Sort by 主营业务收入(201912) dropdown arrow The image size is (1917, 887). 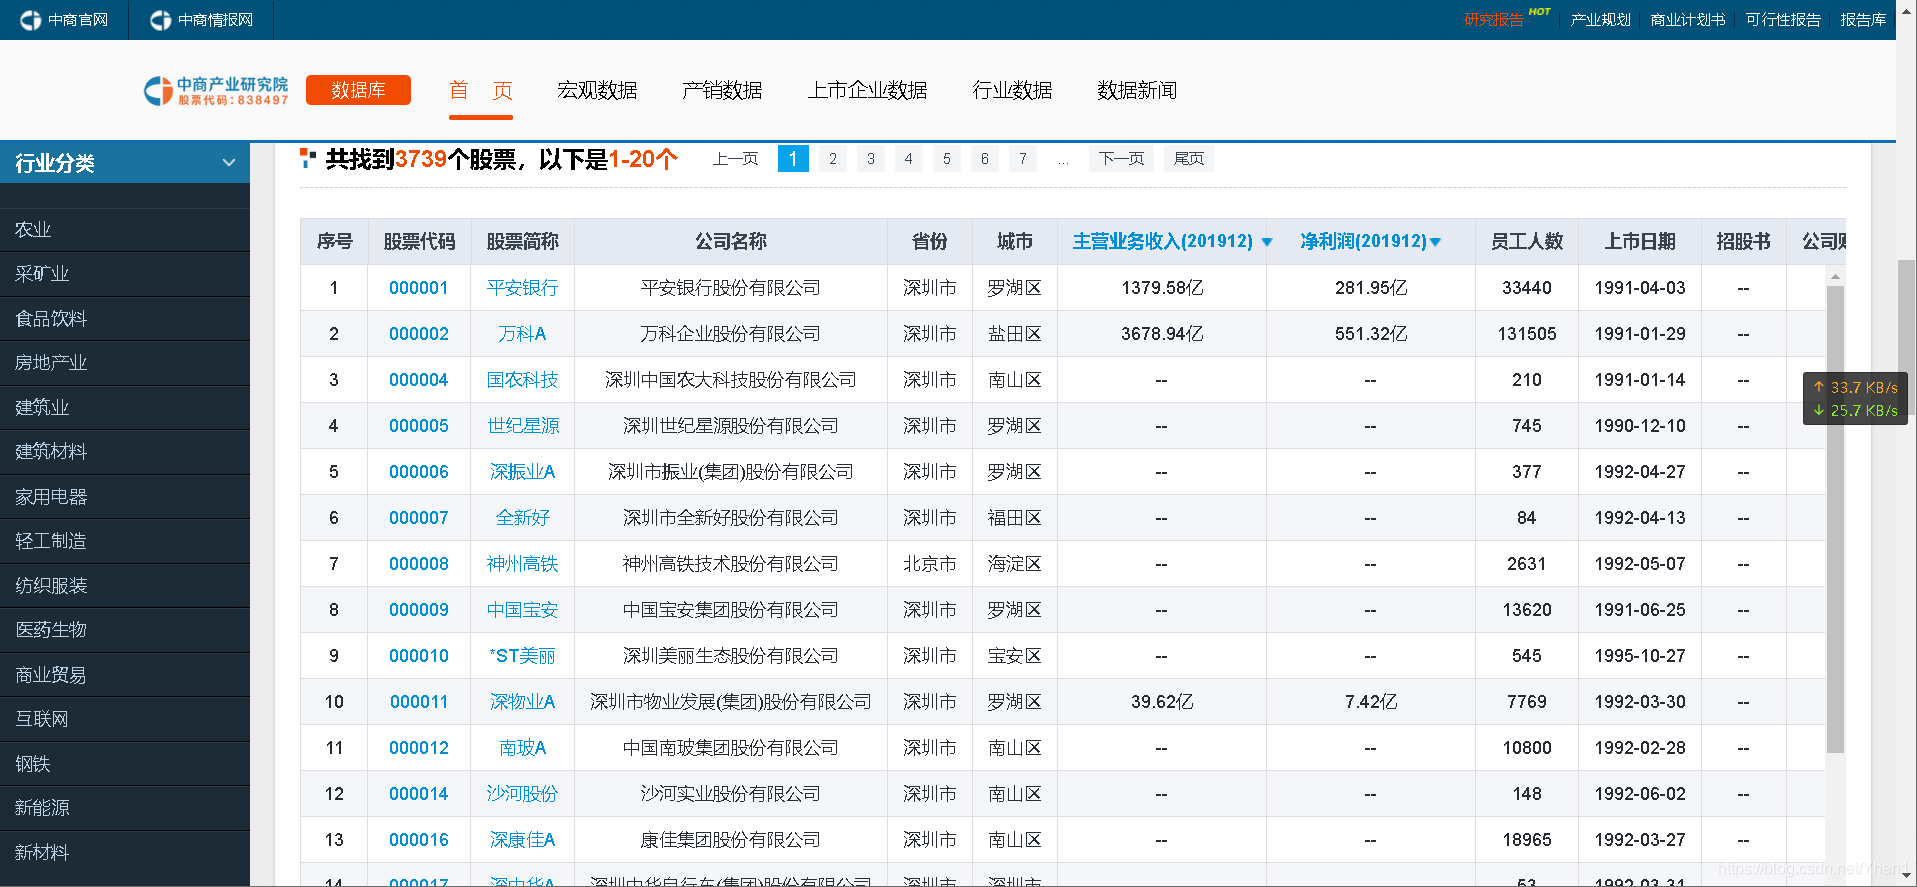point(1267,242)
